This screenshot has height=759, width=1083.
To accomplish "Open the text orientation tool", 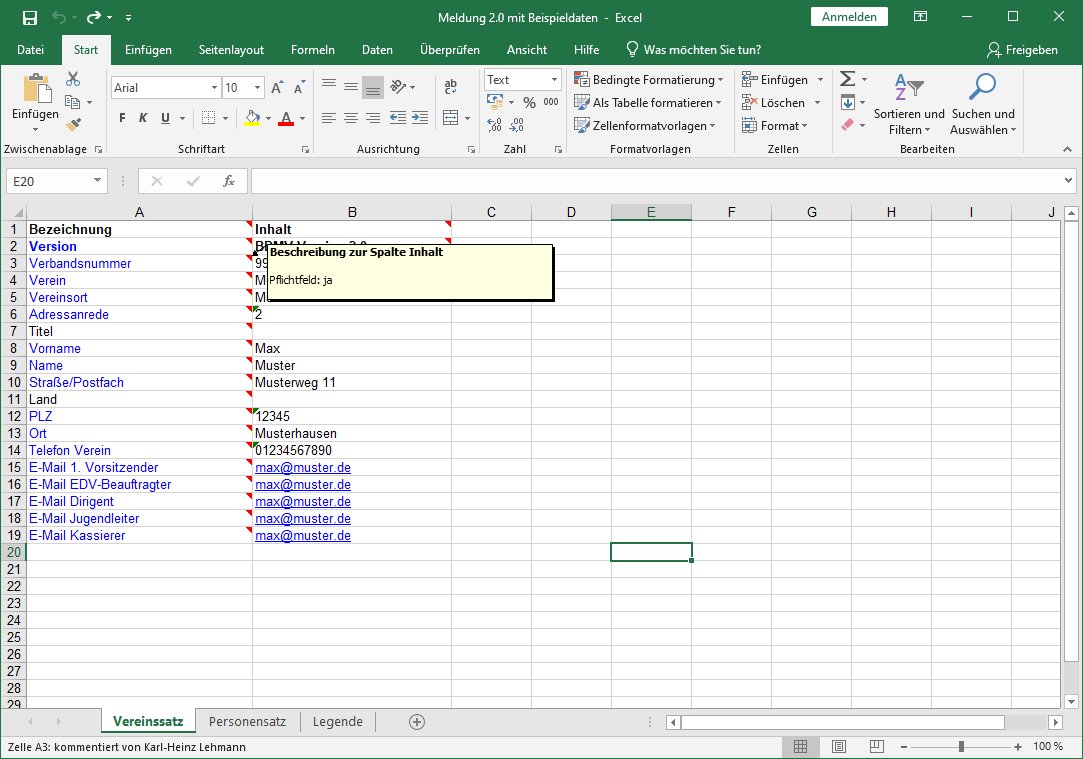I will (x=399, y=86).
